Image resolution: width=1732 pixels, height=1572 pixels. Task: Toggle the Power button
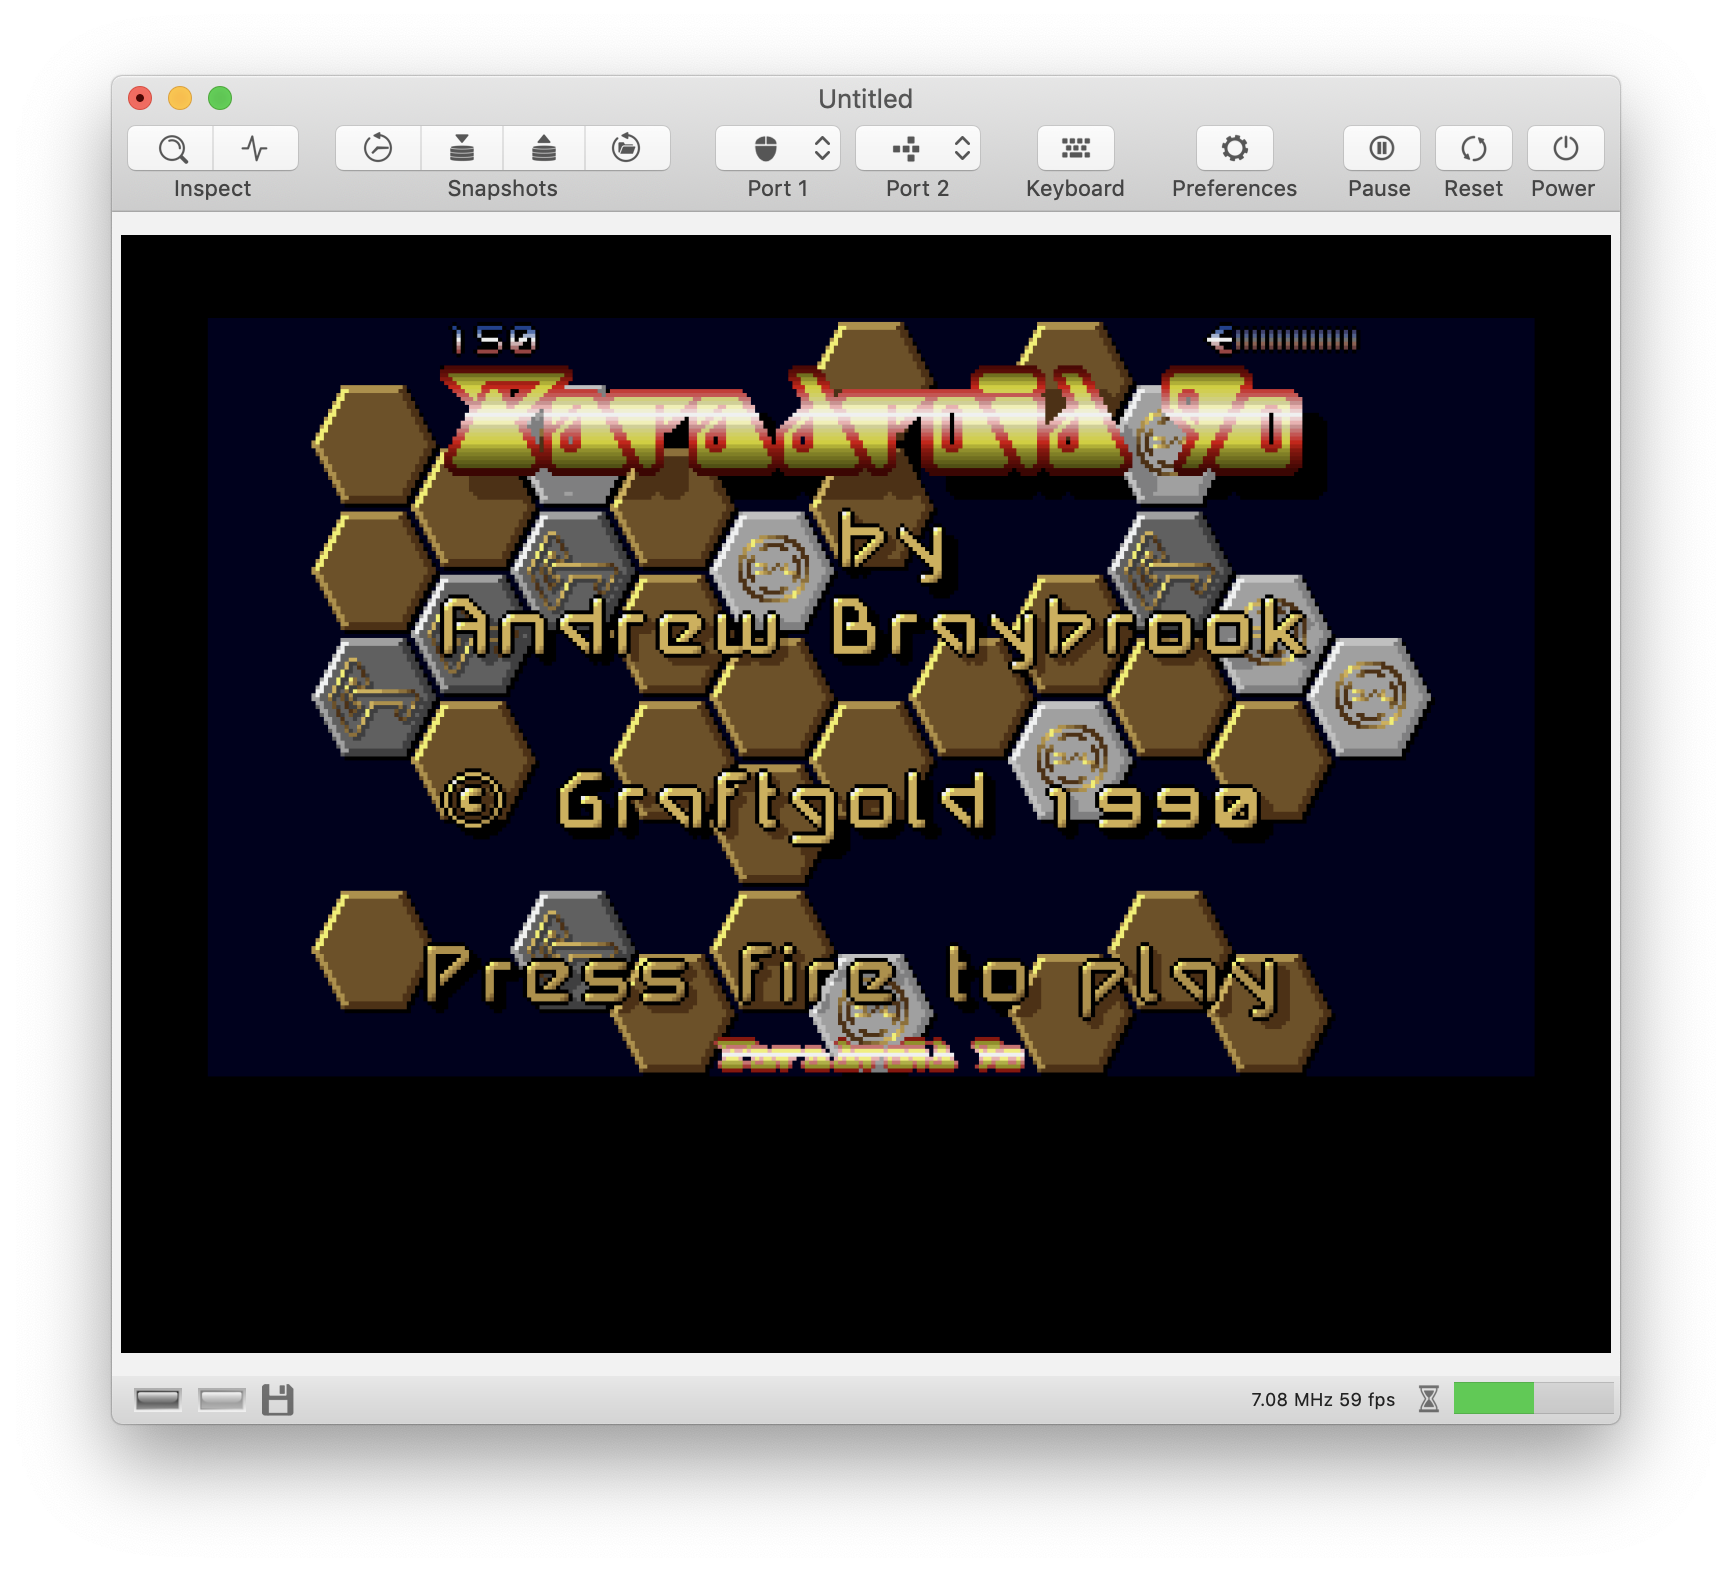click(x=1566, y=148)
